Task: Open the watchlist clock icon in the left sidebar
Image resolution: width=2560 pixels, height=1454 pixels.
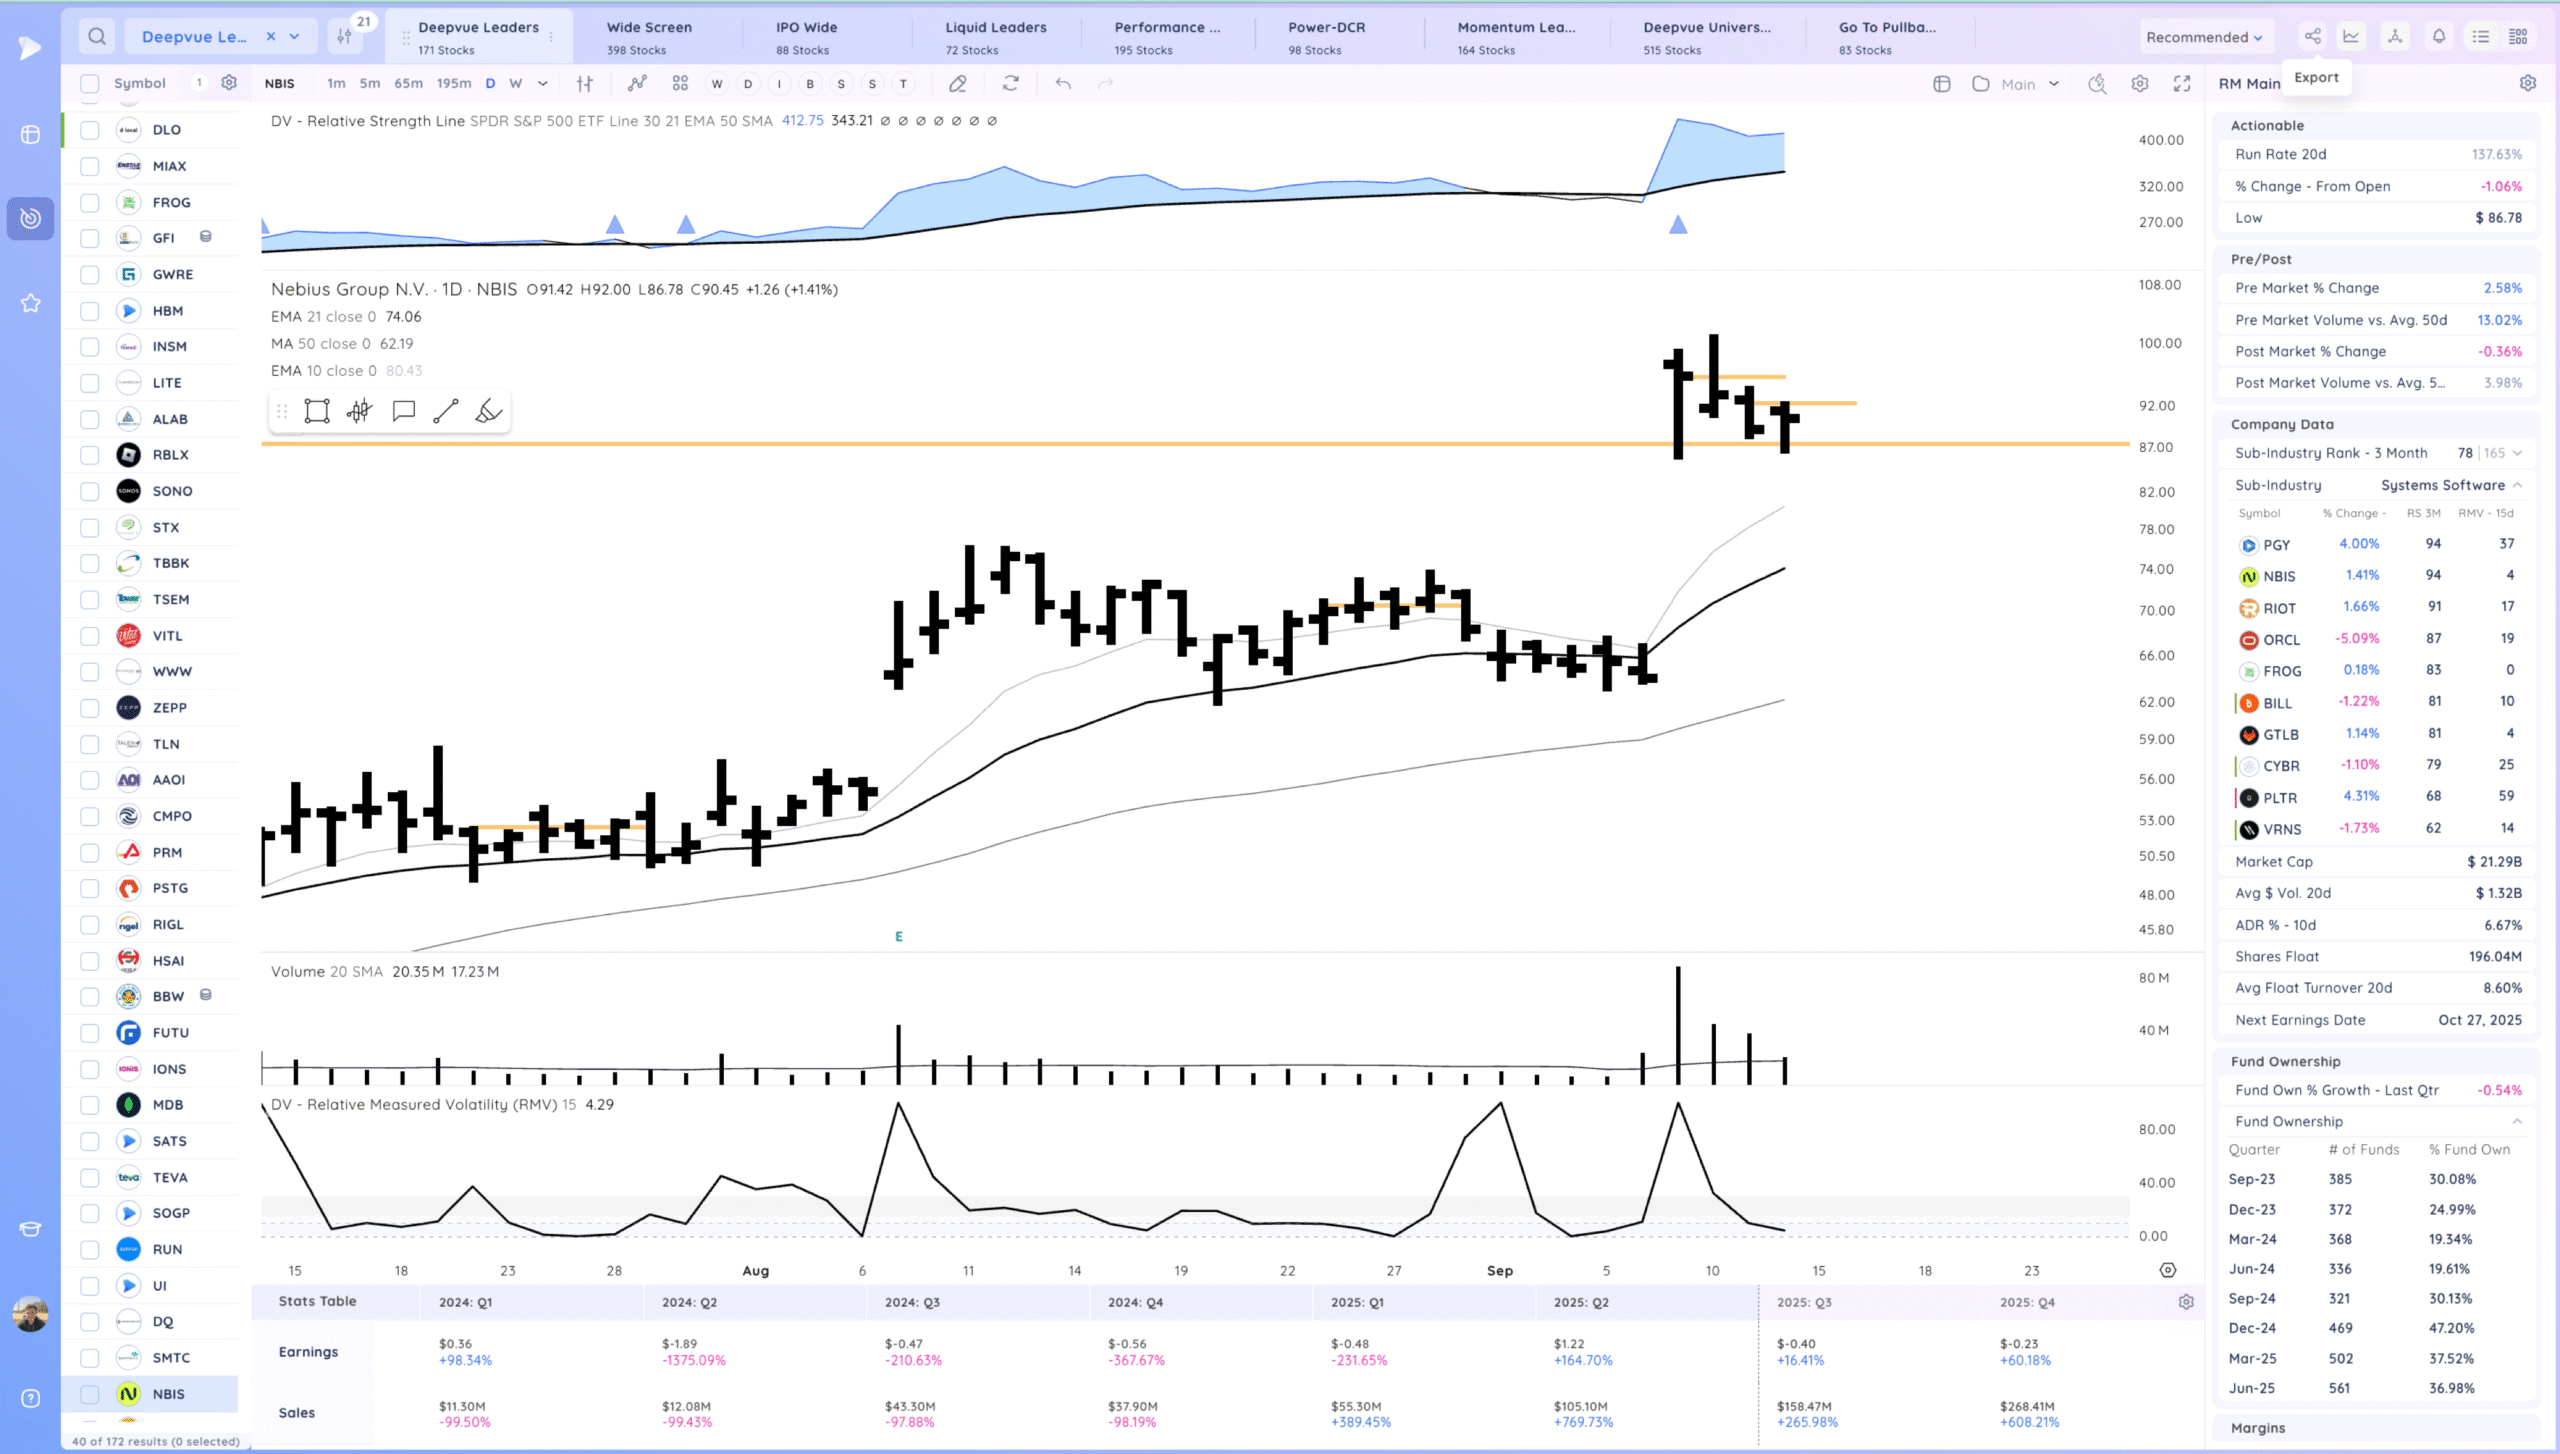Action: click(31, 218)
